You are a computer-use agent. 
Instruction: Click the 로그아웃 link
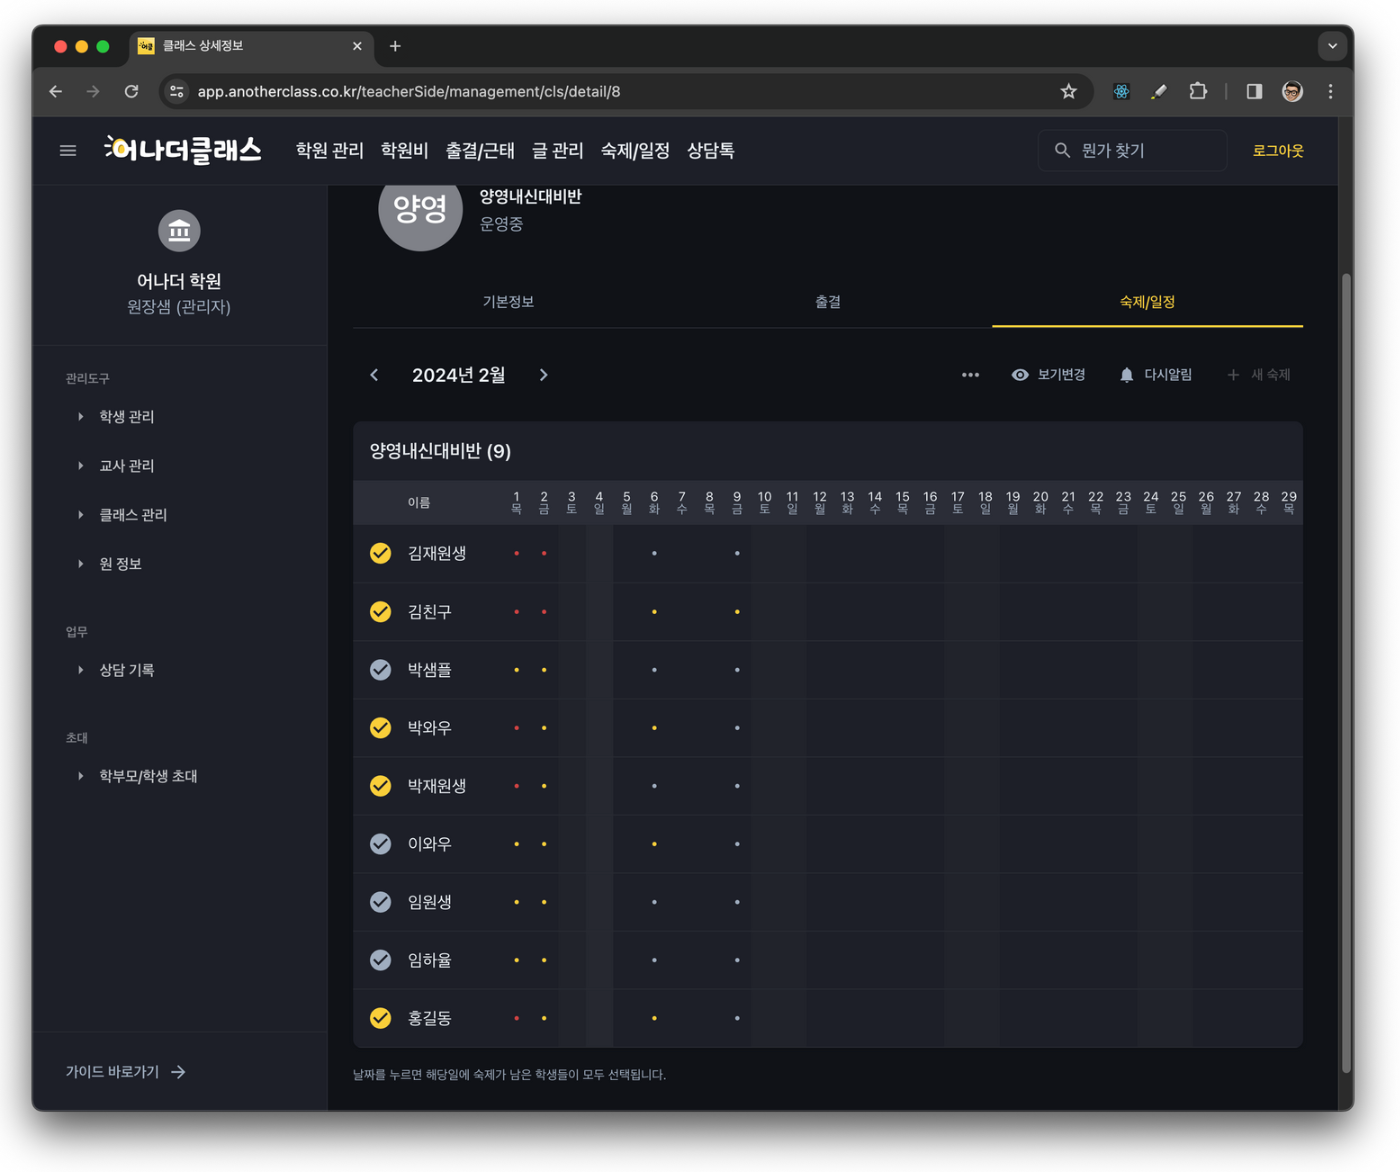click(1278, 150)
